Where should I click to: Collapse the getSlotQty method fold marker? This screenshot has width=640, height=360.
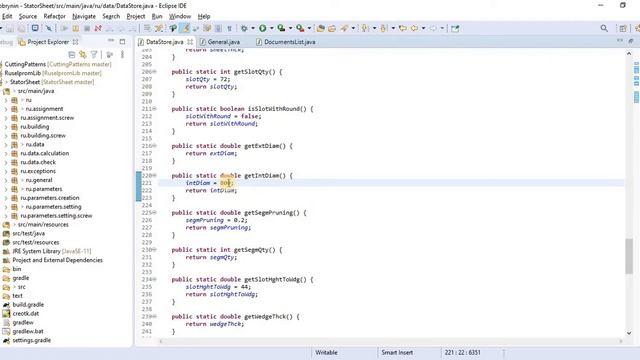pos(155,72)
